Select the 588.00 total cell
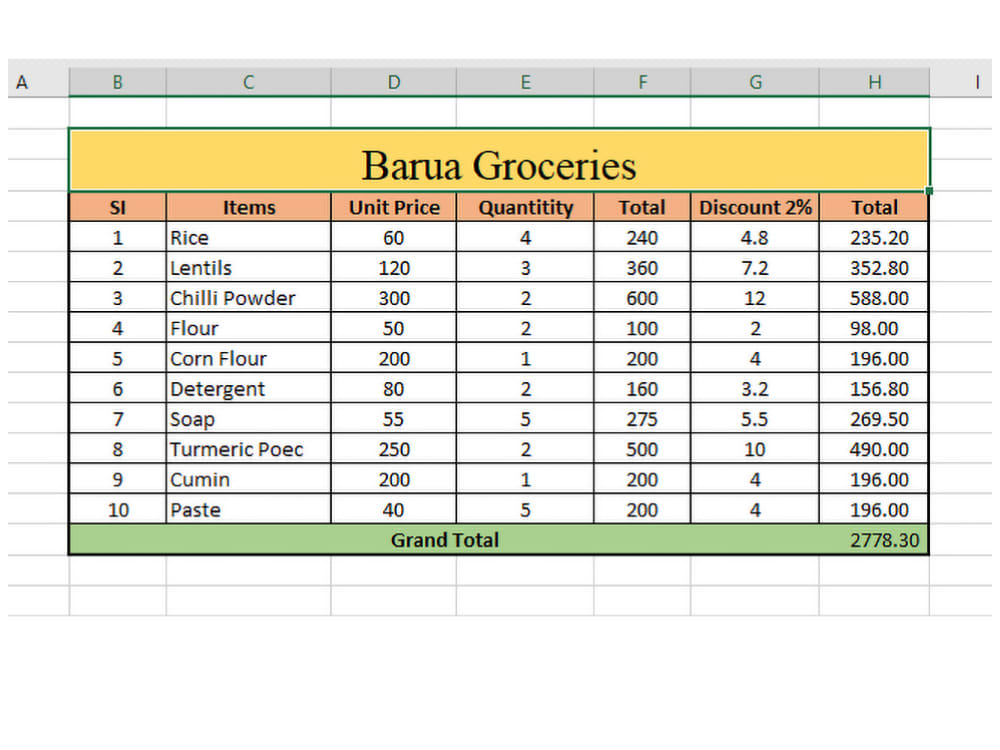 [x=874, y=298]
